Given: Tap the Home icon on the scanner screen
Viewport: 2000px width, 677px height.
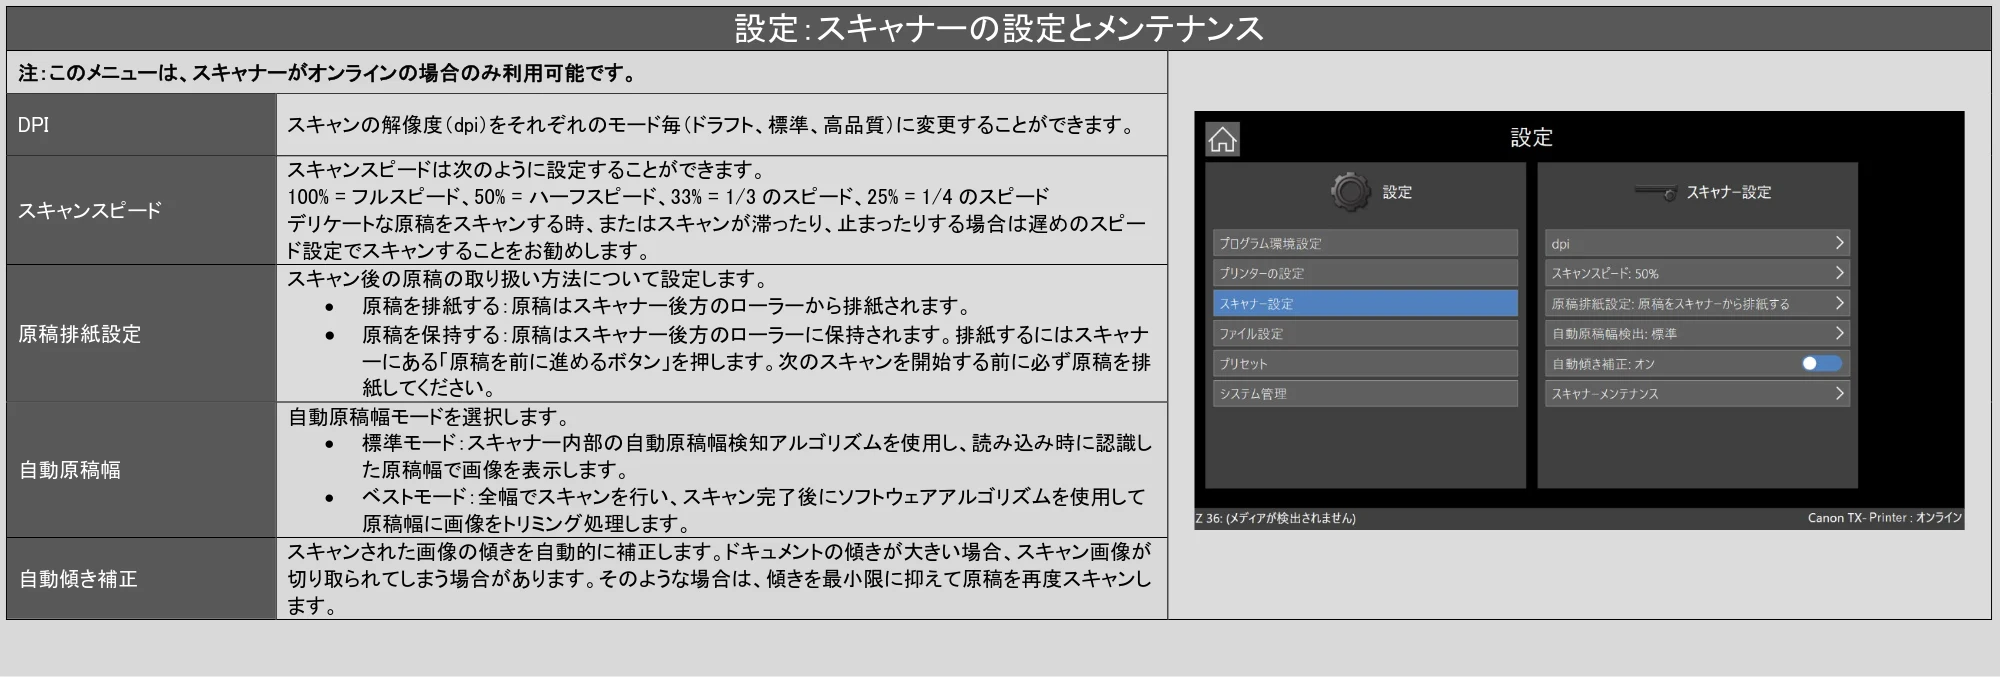Looking at the screenshot, I should coord(1222,139).
